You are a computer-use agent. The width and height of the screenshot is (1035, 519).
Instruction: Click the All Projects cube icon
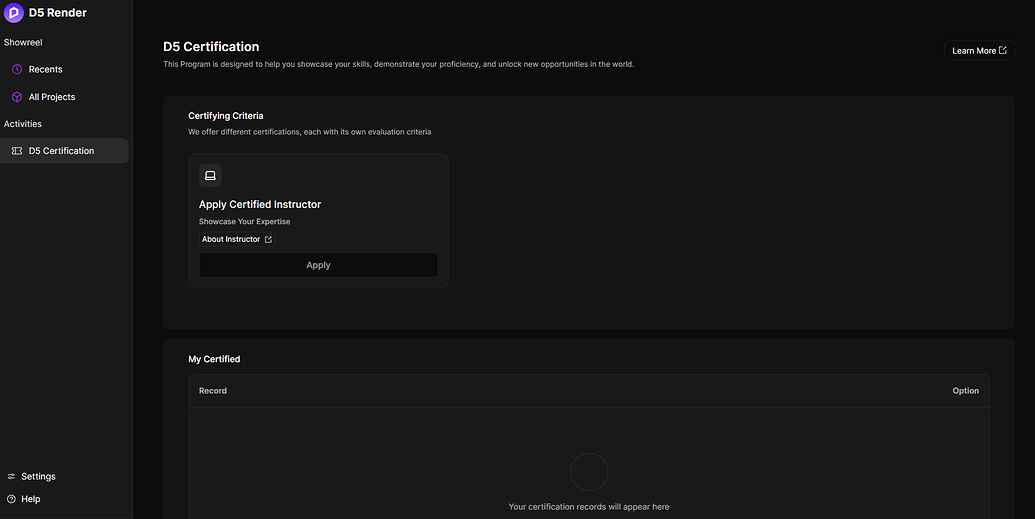(x=17, y=97)
